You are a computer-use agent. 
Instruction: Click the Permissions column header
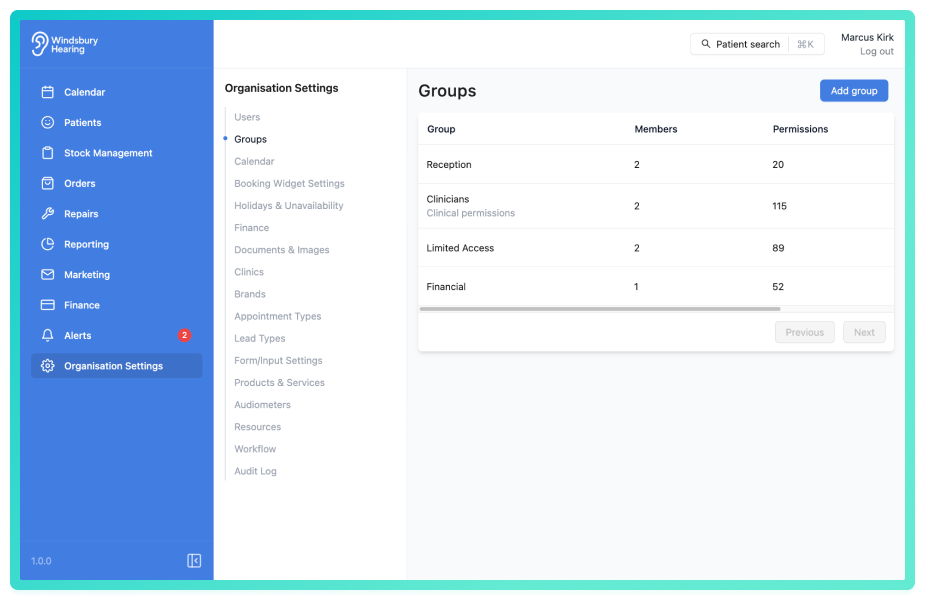pyautogui.click(x=800, y=129)
